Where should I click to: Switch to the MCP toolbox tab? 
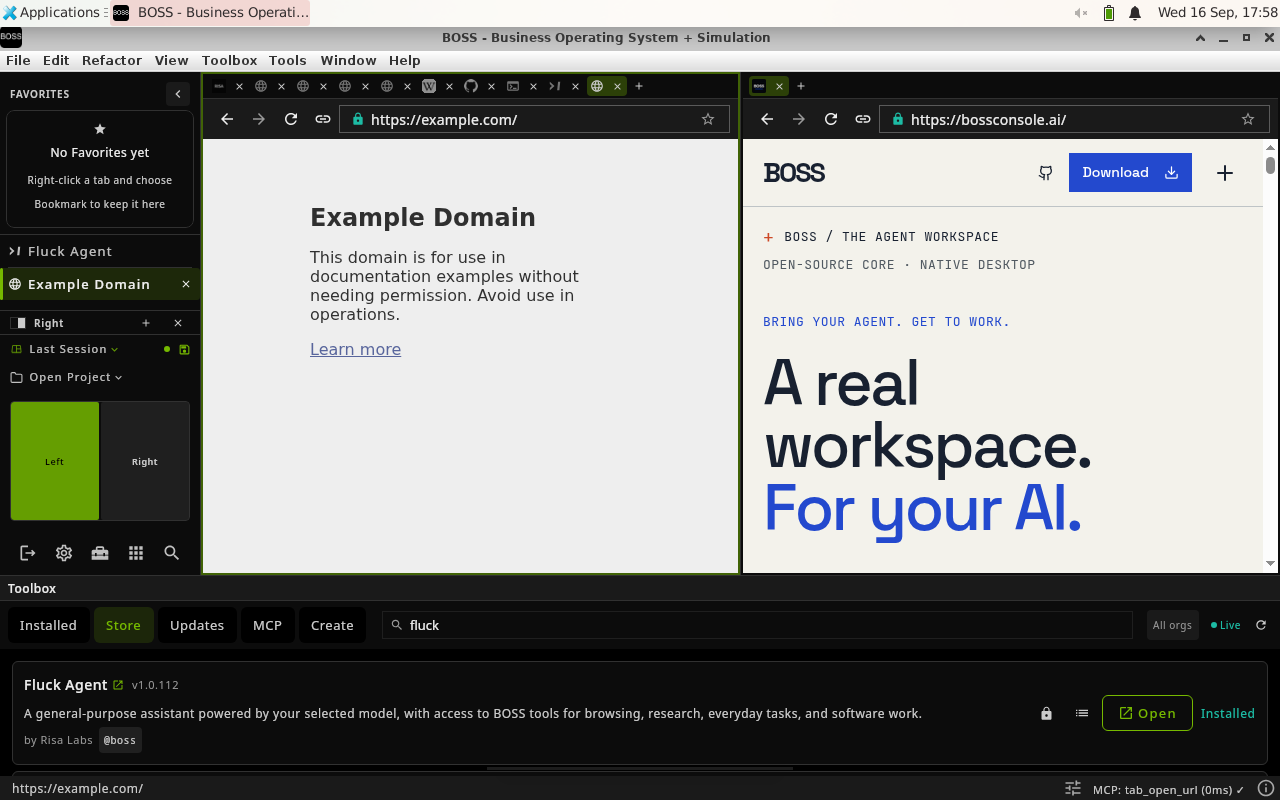click(267, 625)
